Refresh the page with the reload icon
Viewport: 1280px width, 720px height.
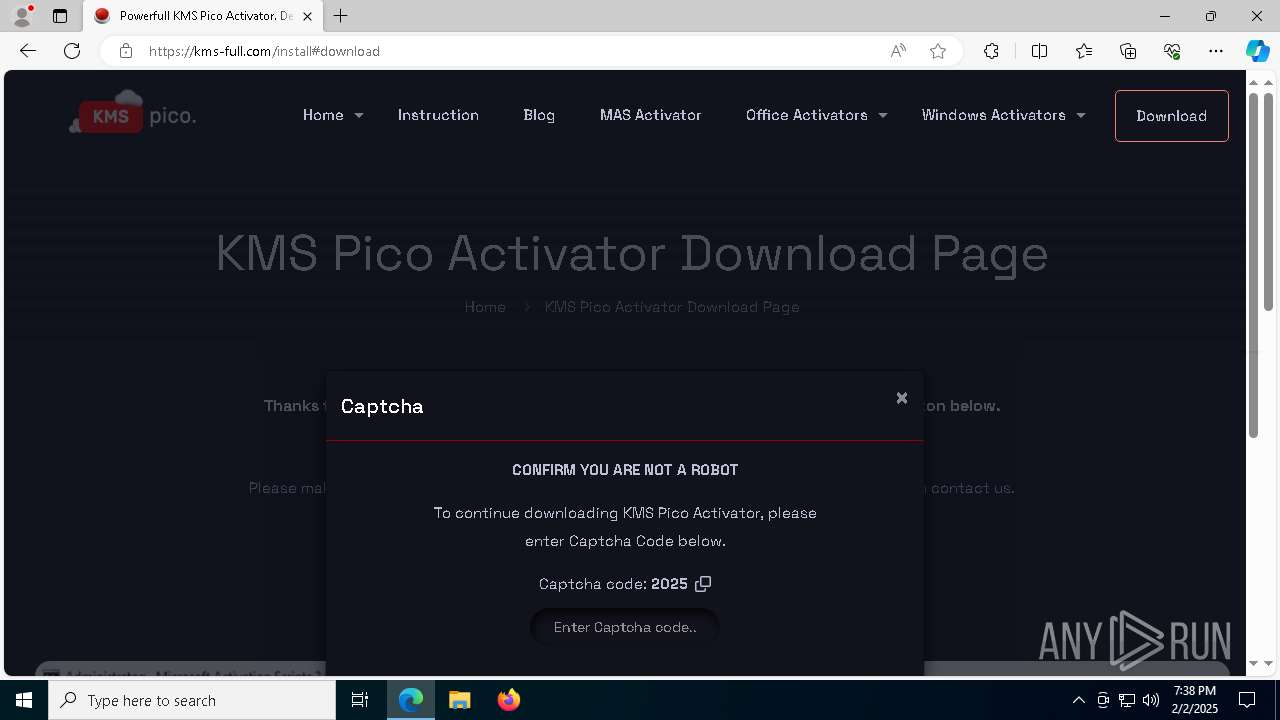(72, 51)
